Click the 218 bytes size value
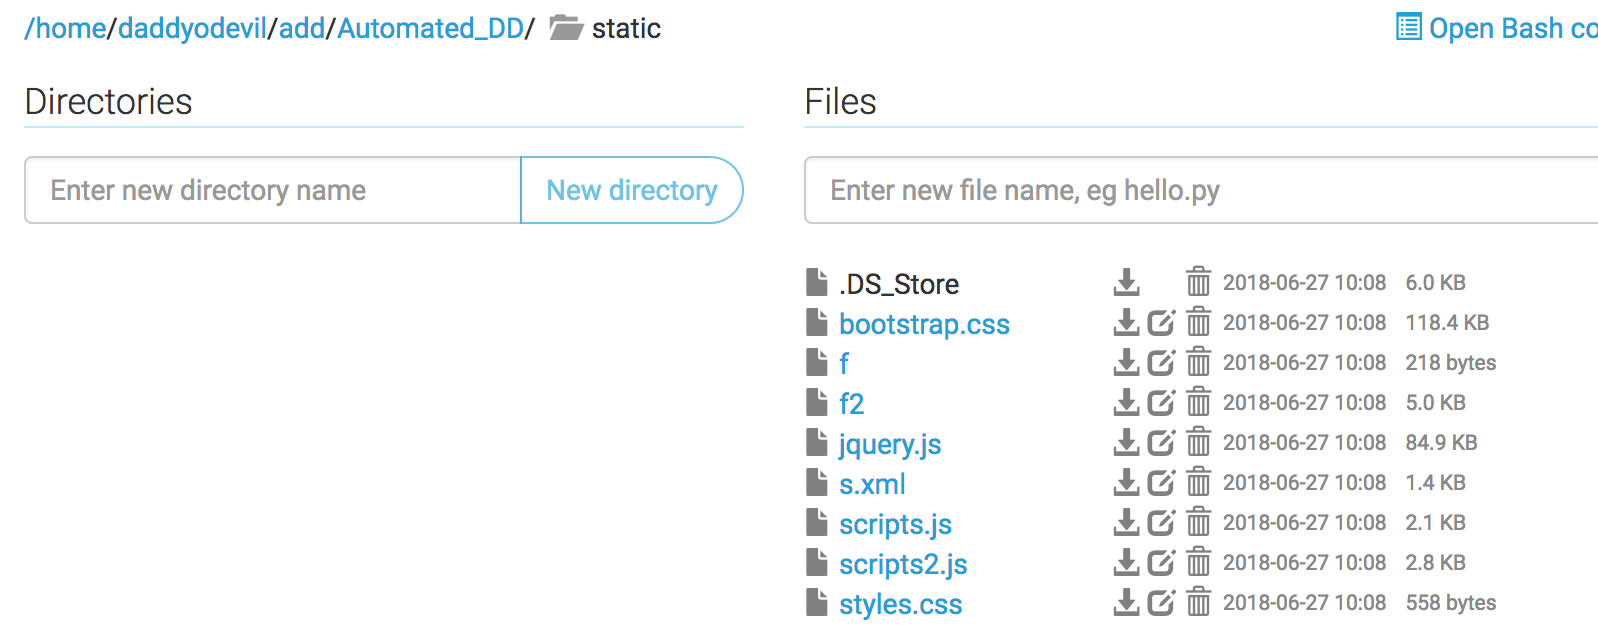1598x642 pixels. [1451, 363]
